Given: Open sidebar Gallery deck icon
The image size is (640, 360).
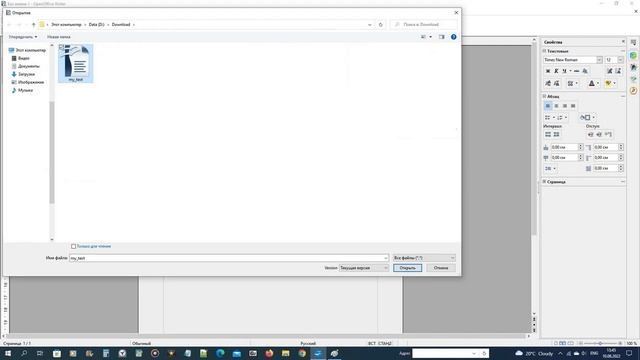Looking at the screenshot, I should click(633, 79).
